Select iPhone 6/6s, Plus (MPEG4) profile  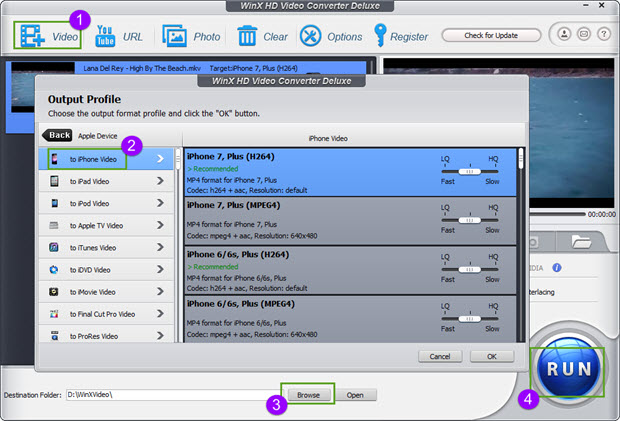(350, 319)
